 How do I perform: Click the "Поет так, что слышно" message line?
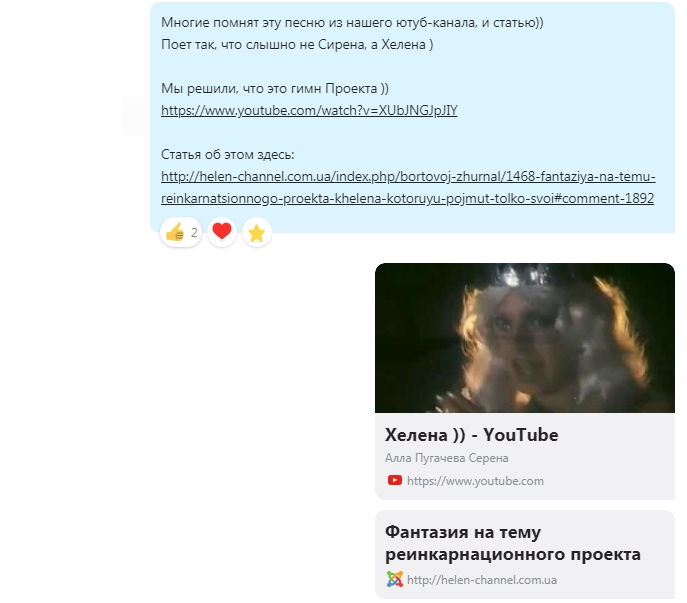tap(297, 44)
